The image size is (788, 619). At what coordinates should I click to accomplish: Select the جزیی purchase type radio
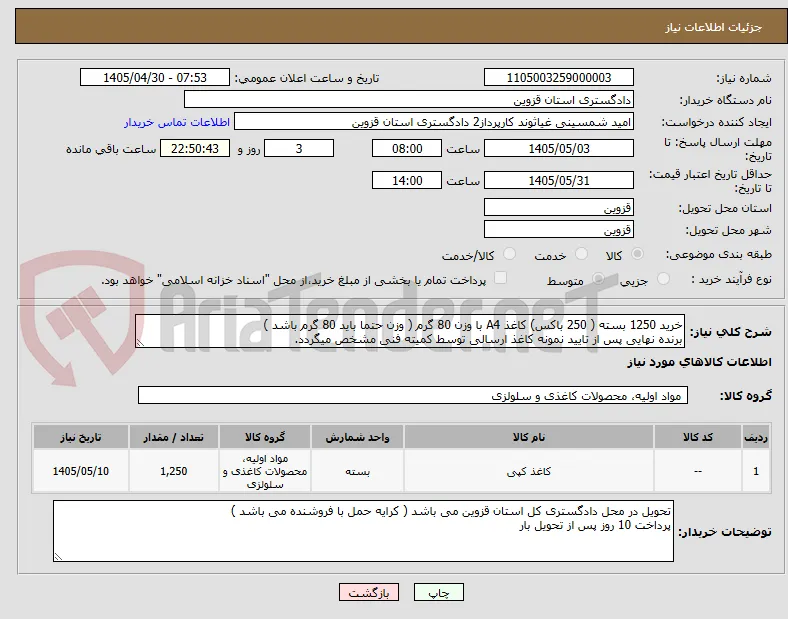pyautogui.click(x=663, y=278)
